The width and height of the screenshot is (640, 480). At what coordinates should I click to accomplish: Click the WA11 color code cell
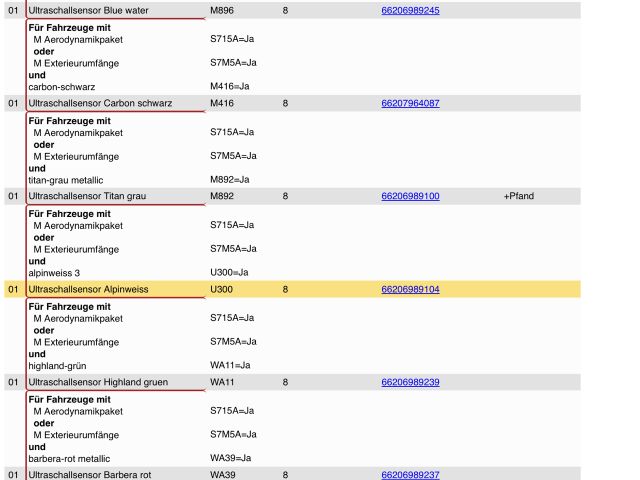click(221, 382)
